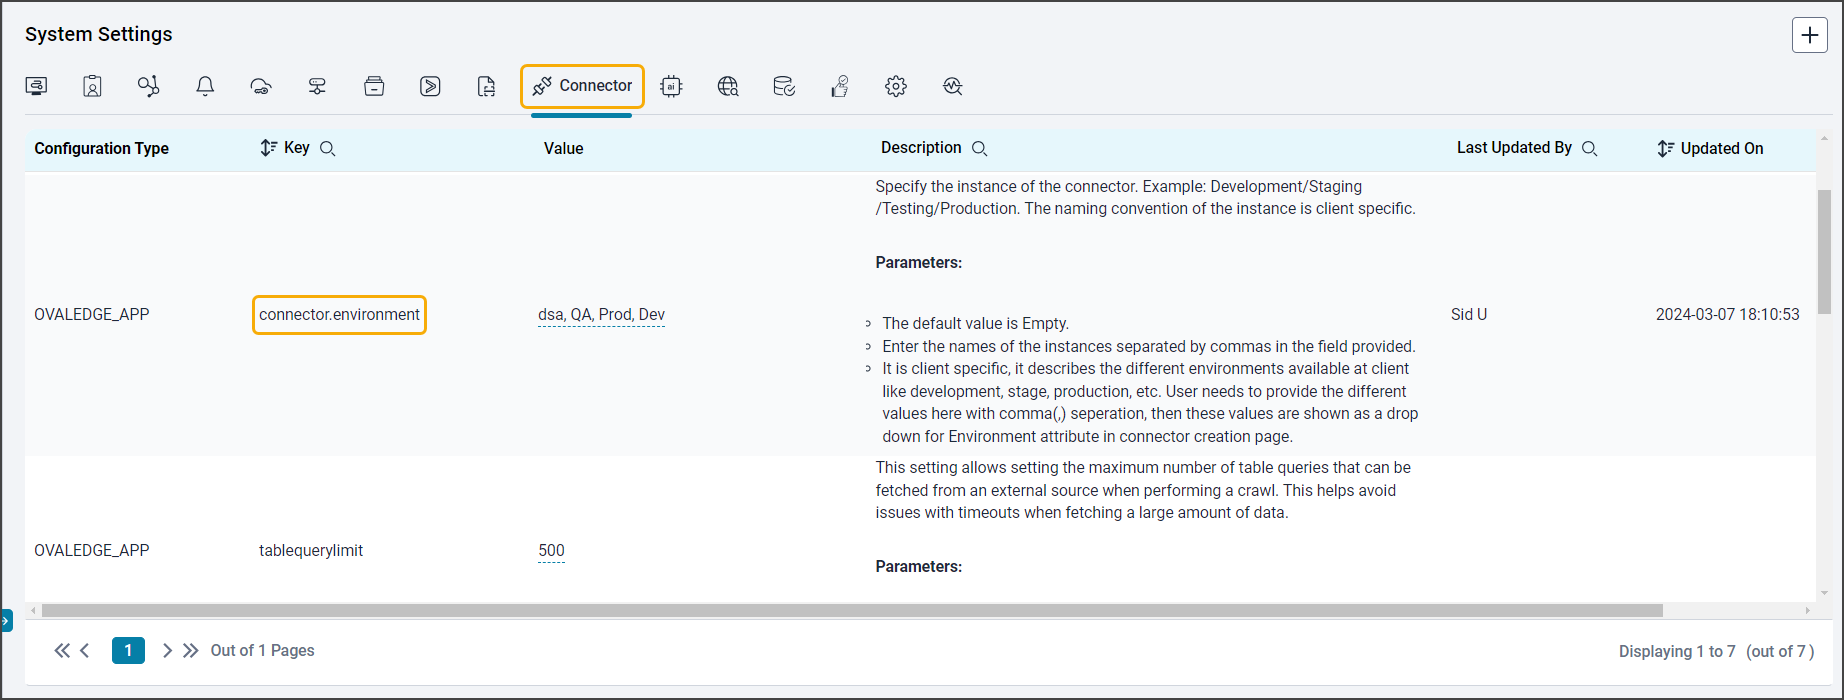Open the bell notifications settings tab
Viewport: 1844px width, 700px height.
point(205,86)
